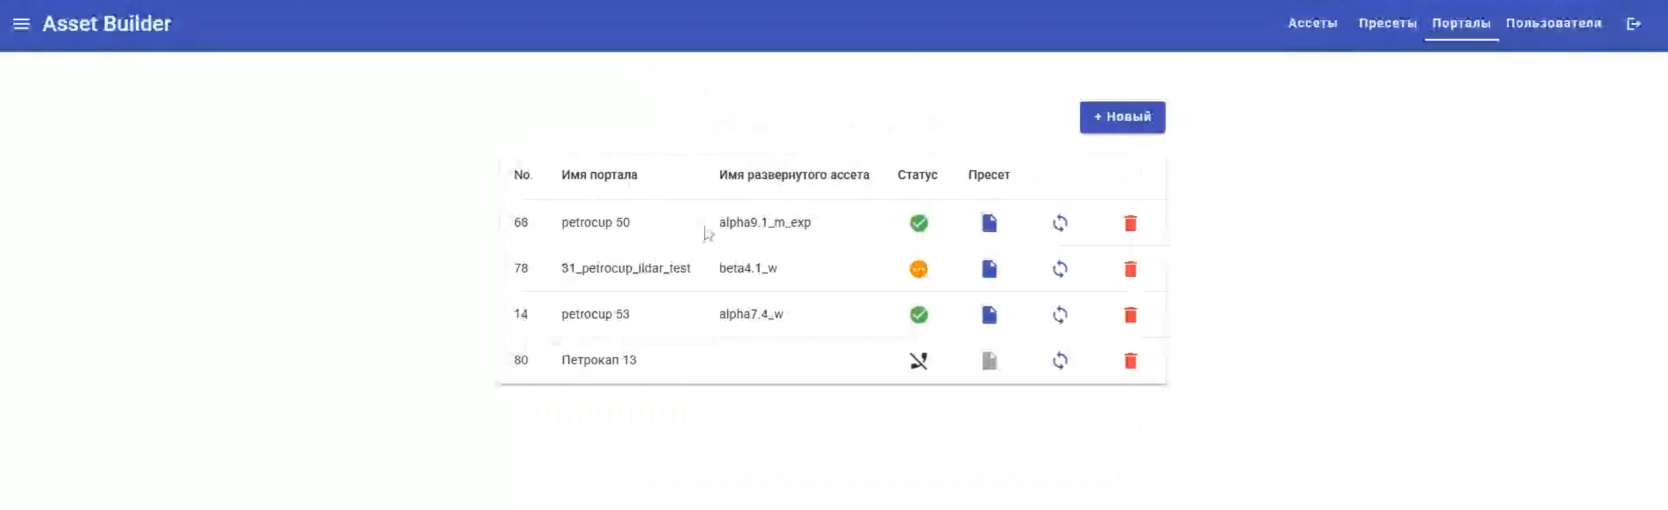Image resolution: width=1668 pixels, height=510 pixels.
Task: Delete the Петрокап 13 portal
Action: tap(1130, 361)
